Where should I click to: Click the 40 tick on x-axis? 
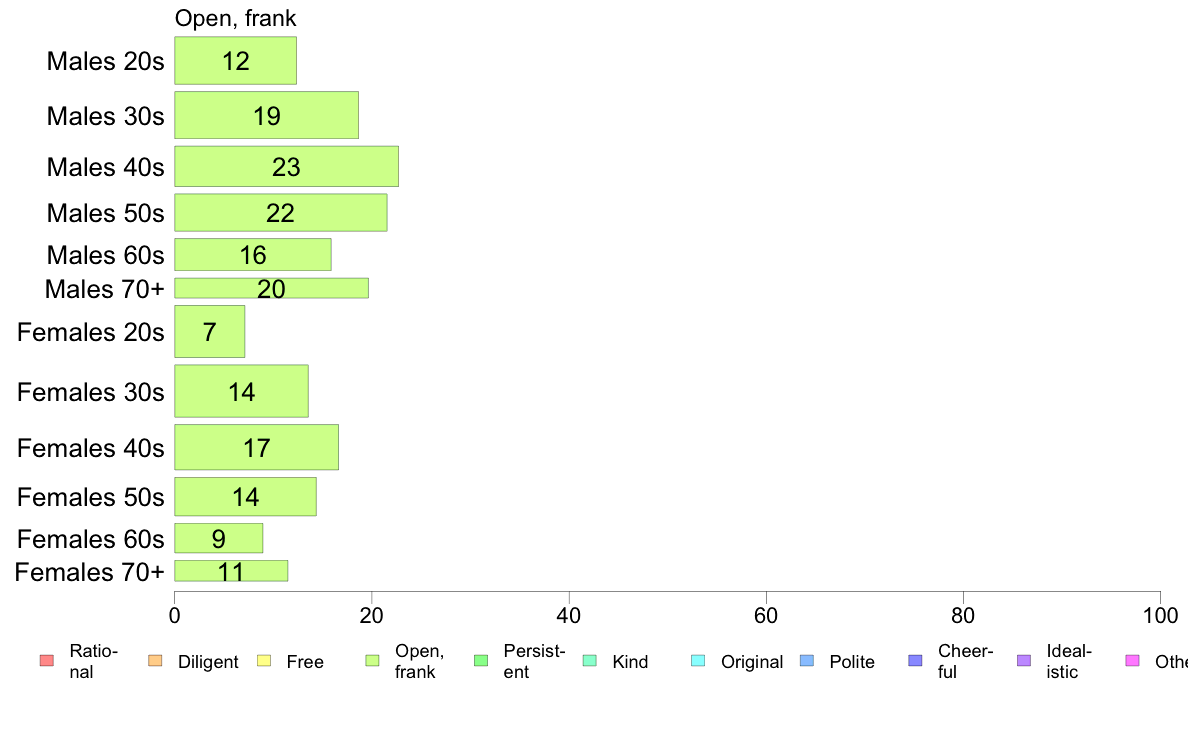coord(569,615)
